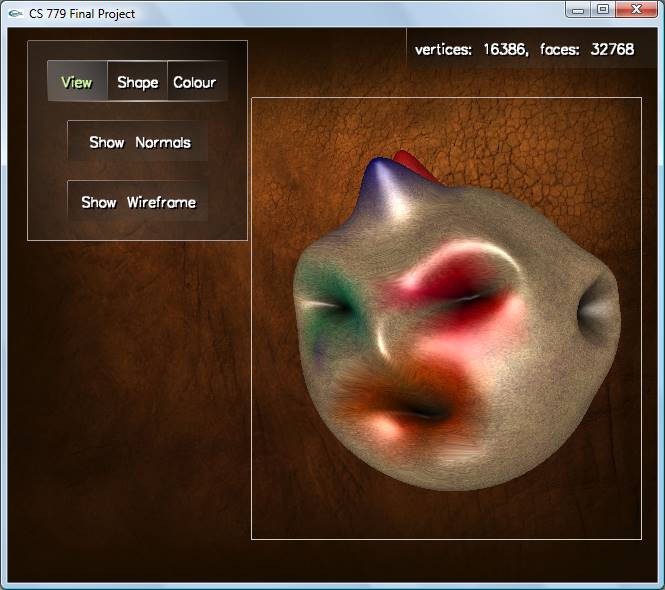Switch to the View tab
665x590 pixels.
(x=77, y=82)
